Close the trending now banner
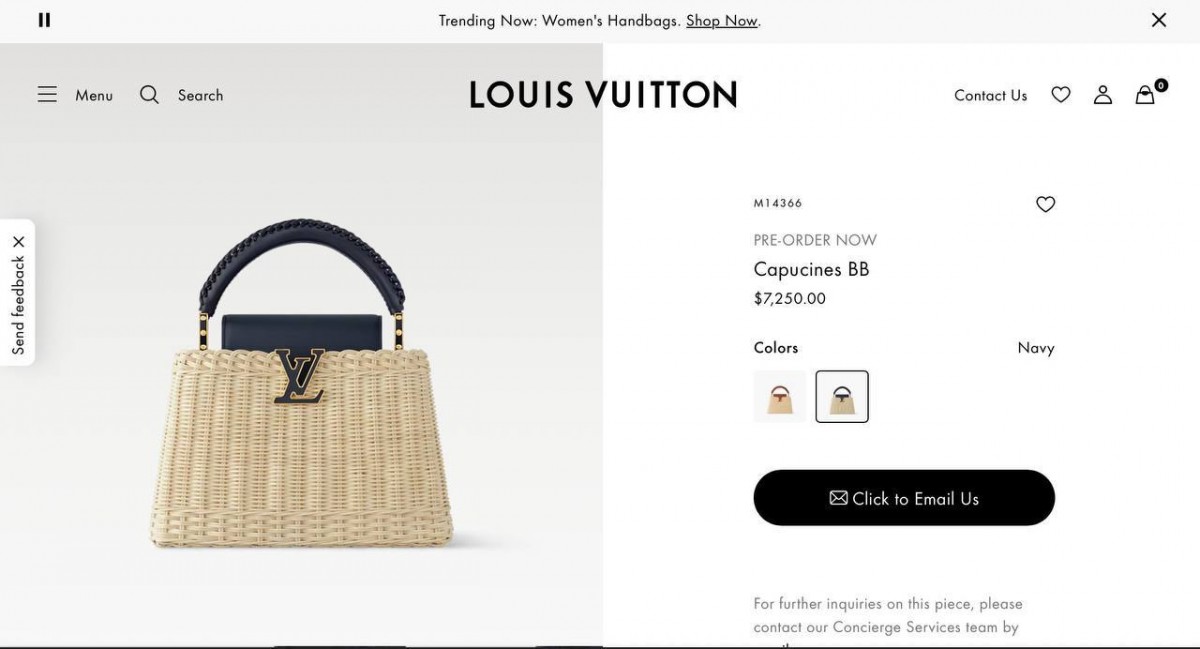Image resolution: width=1200 pixels, height=649 pixels. pos(1159,20)
